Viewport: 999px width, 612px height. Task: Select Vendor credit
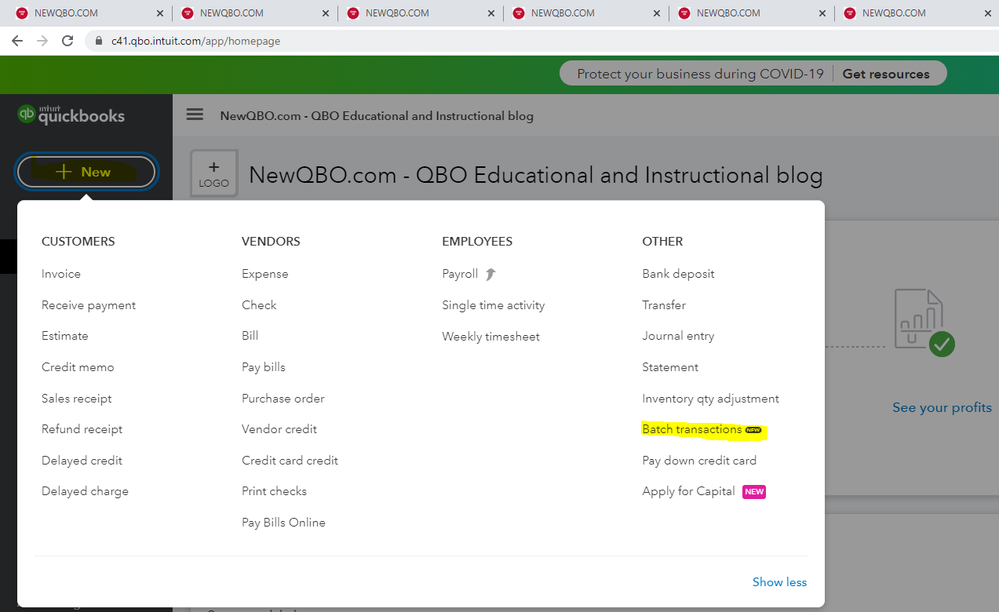click(x=279, y=429)
